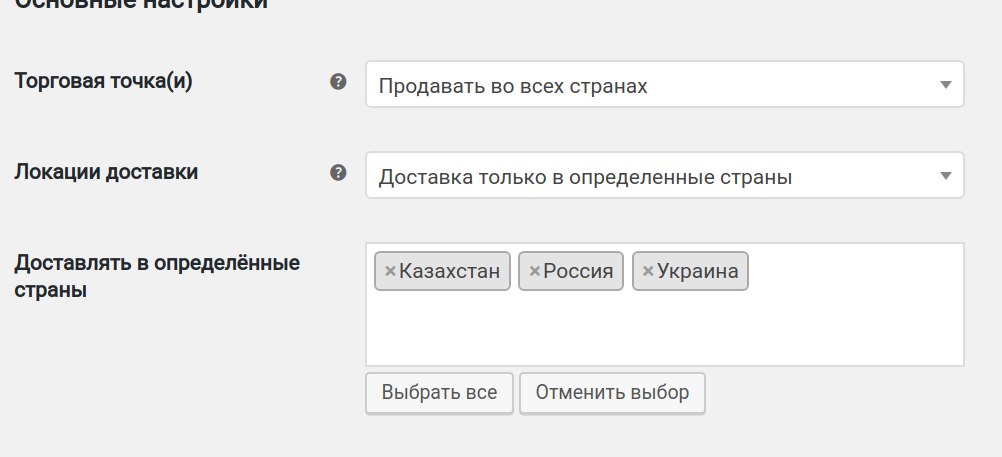1002x457 pixels.
Task: Click the Торговая точка(и) label
Action: tap(103, 81)
